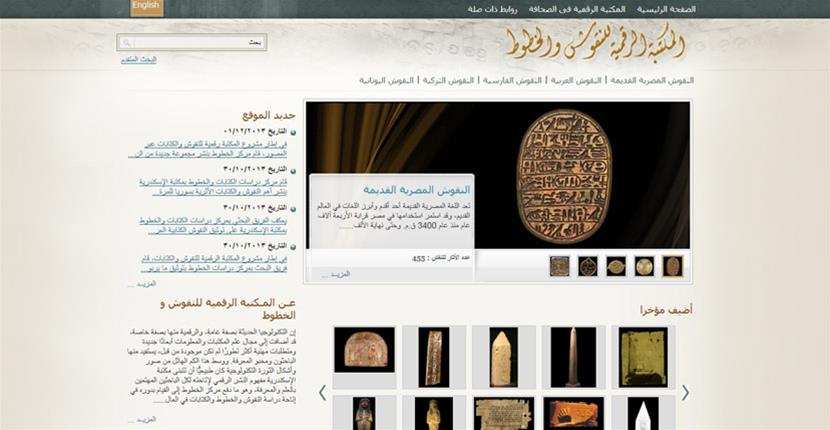Show previous items with the left carousel arrow
This screenshot has height=430, width=830.
pos(322,392)
